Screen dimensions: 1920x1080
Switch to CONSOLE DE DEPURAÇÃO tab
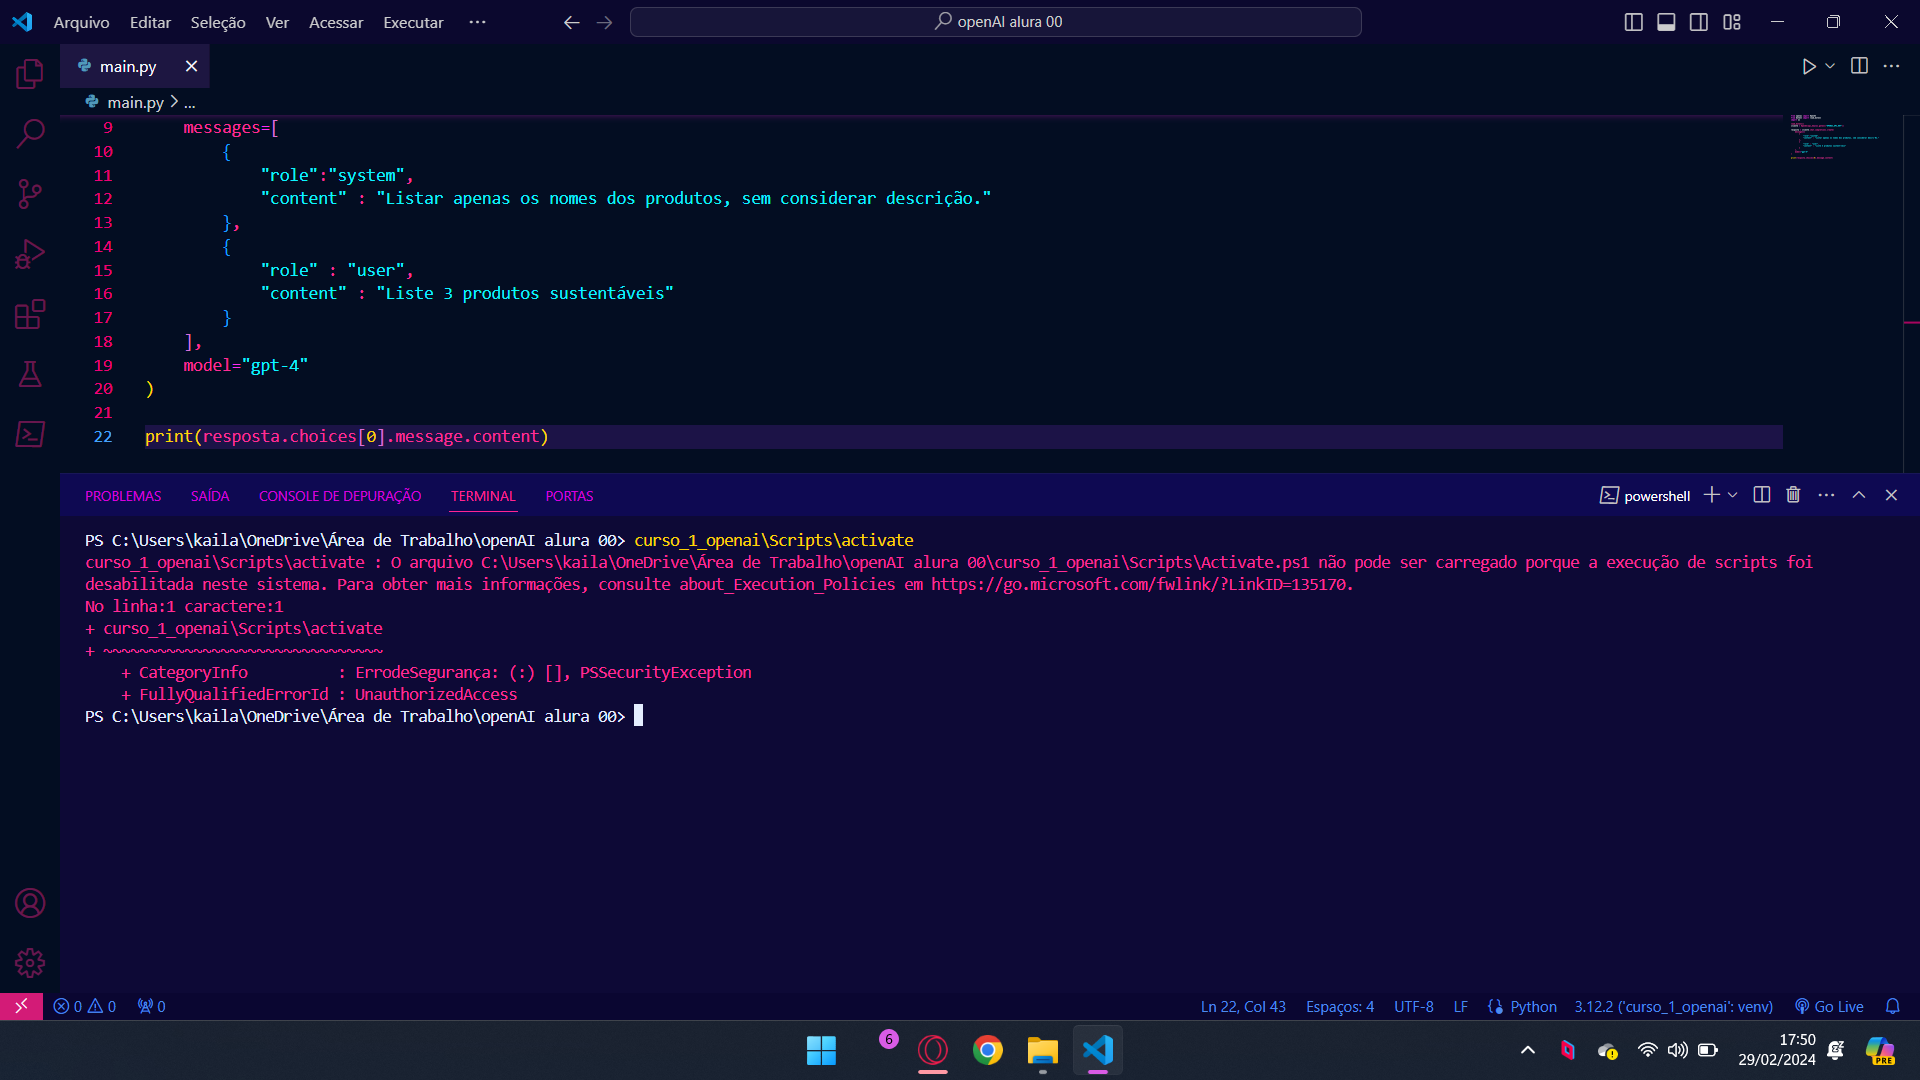click(x=340, y=496)
